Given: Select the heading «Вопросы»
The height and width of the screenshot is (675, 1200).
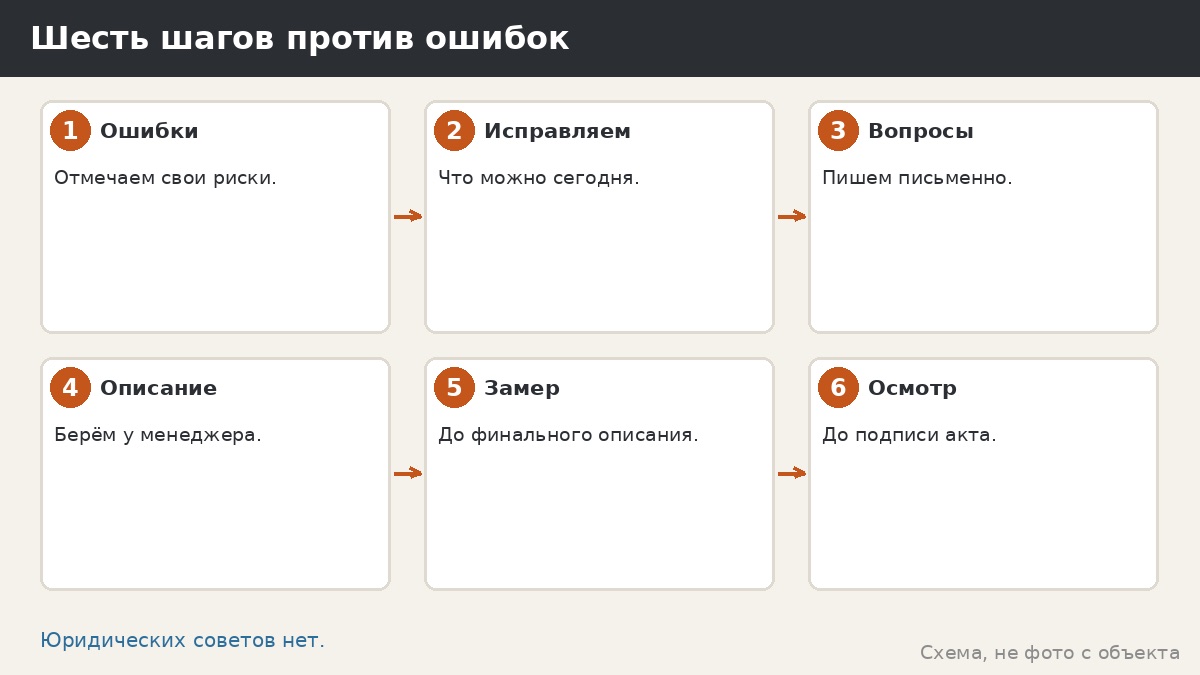Looking at the screenshot, I should point(920,132).
